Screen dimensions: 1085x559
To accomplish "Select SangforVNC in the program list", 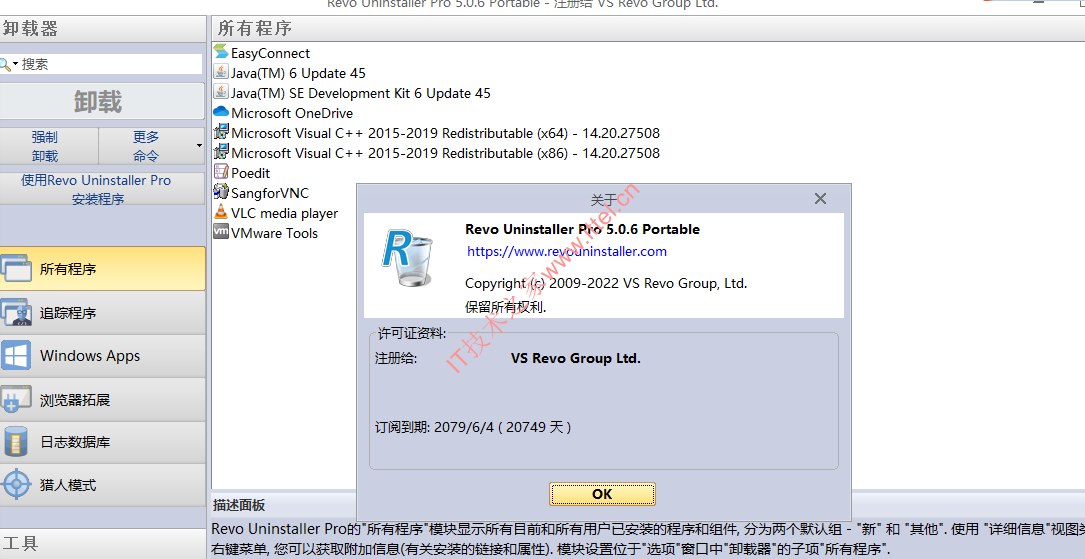I will tap(270, 193).
